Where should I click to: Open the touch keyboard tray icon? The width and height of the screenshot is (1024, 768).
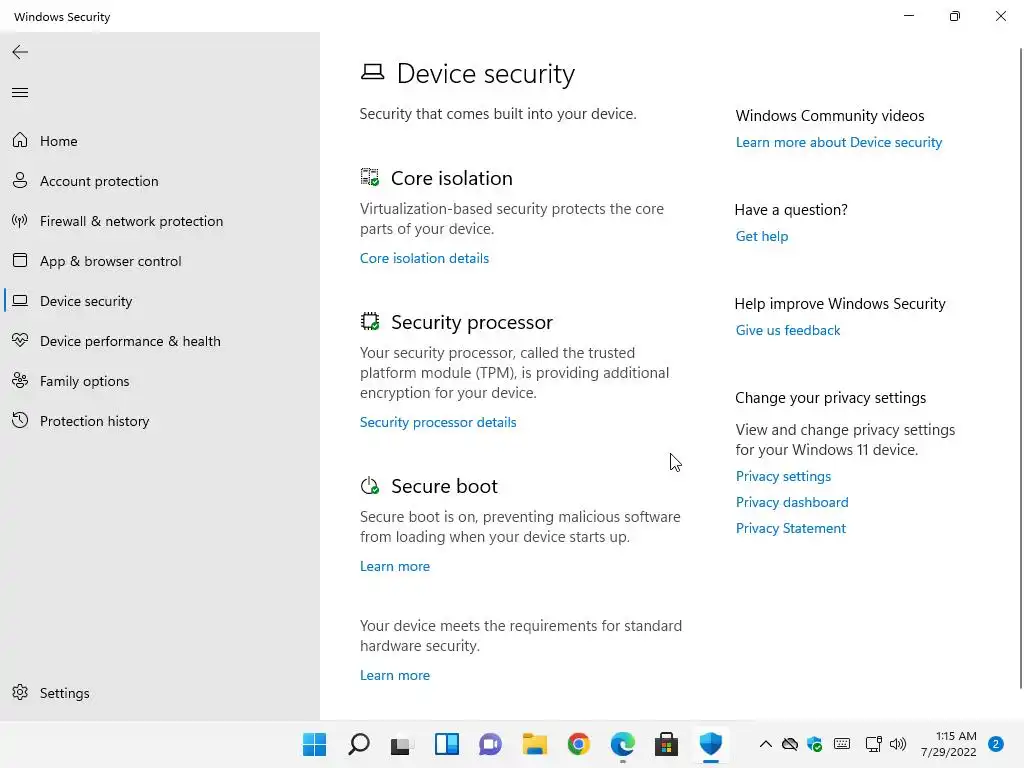tap(842, 744)
